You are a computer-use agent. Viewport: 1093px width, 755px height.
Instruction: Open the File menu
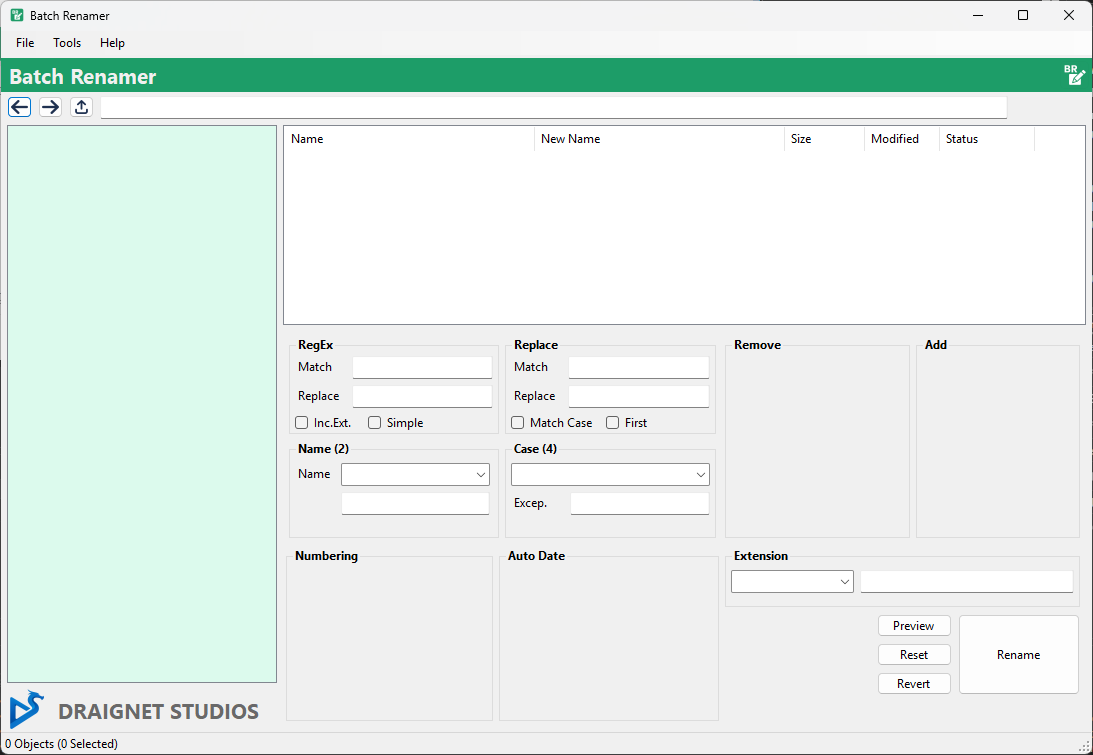point(25,43)
